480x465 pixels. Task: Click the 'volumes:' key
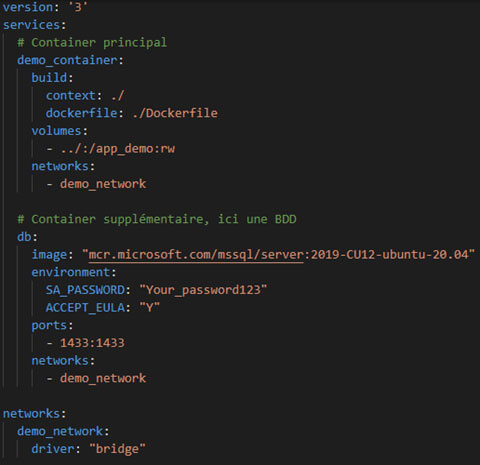(60, 131)
